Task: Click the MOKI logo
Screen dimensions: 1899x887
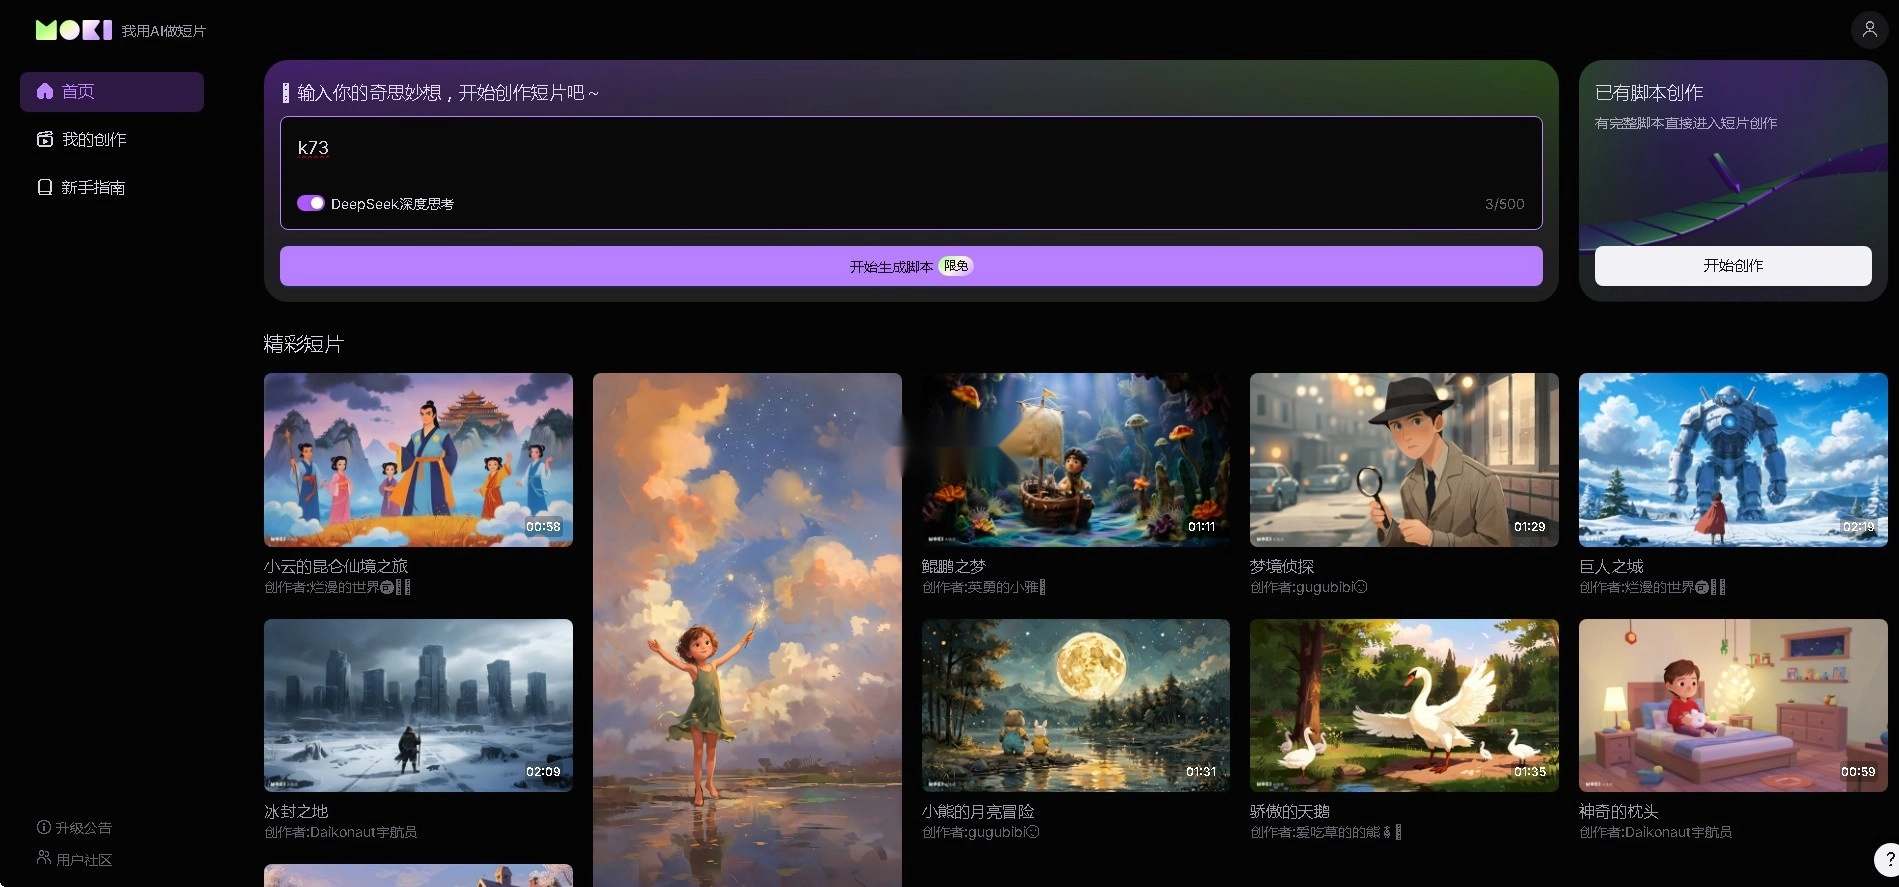Action: click(74, 30)
